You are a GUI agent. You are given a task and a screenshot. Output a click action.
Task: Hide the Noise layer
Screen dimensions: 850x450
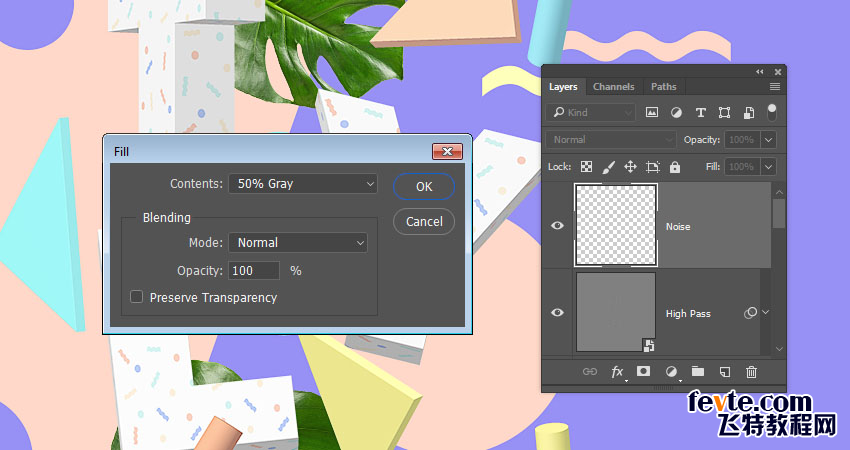coord(557,226)
